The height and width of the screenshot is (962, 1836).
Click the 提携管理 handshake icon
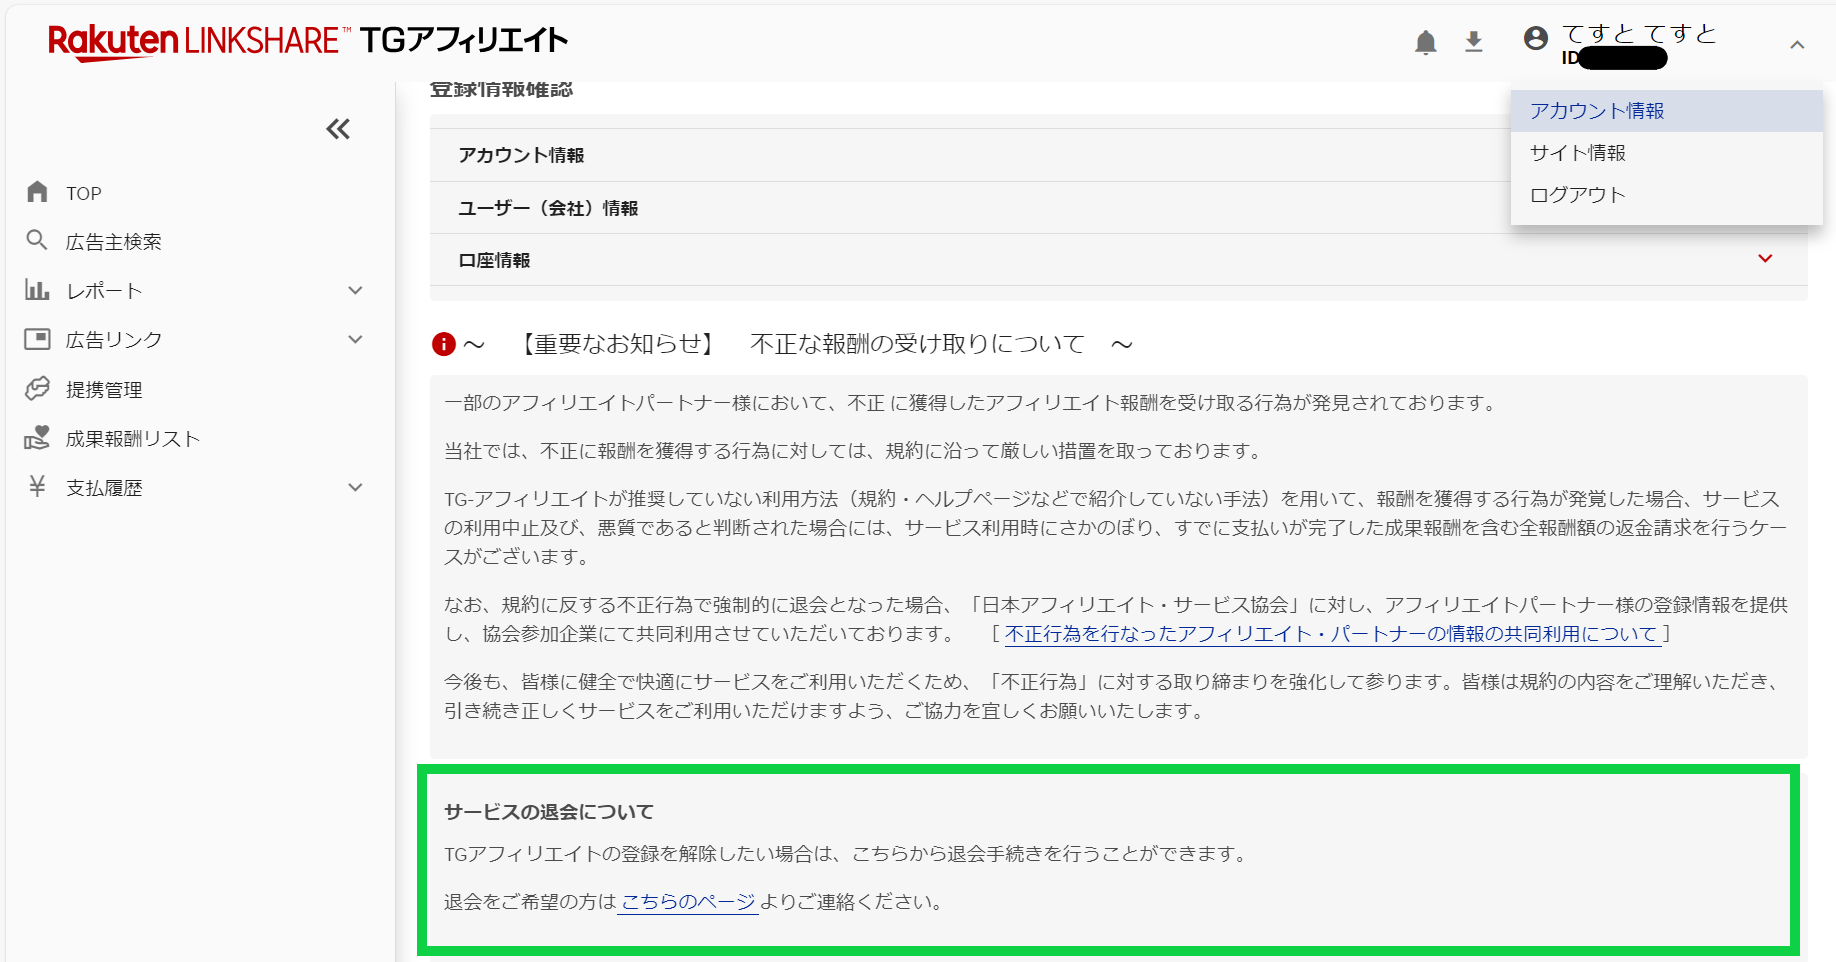(37, 389)
